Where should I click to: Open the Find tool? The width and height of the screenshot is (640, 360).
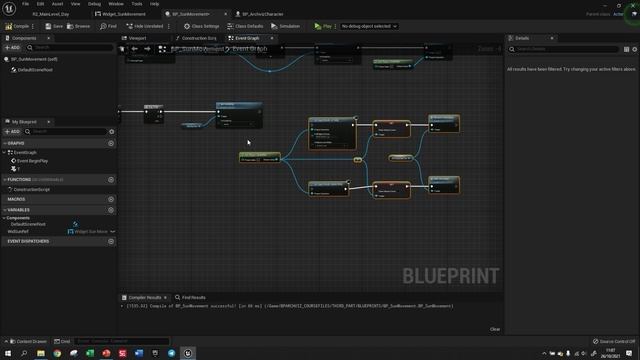[108, 26]
